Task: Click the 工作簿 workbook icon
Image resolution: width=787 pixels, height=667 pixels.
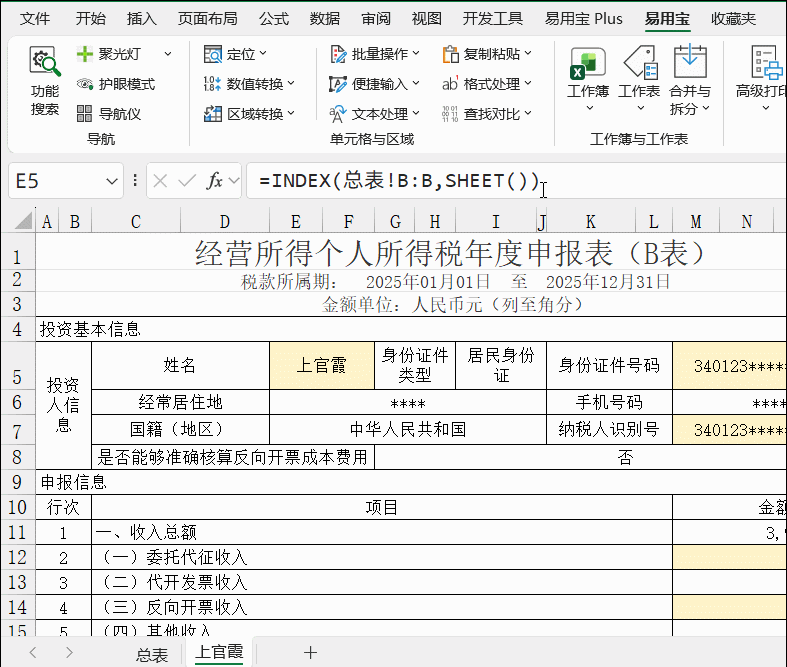Action: click(x=588, y=64)
